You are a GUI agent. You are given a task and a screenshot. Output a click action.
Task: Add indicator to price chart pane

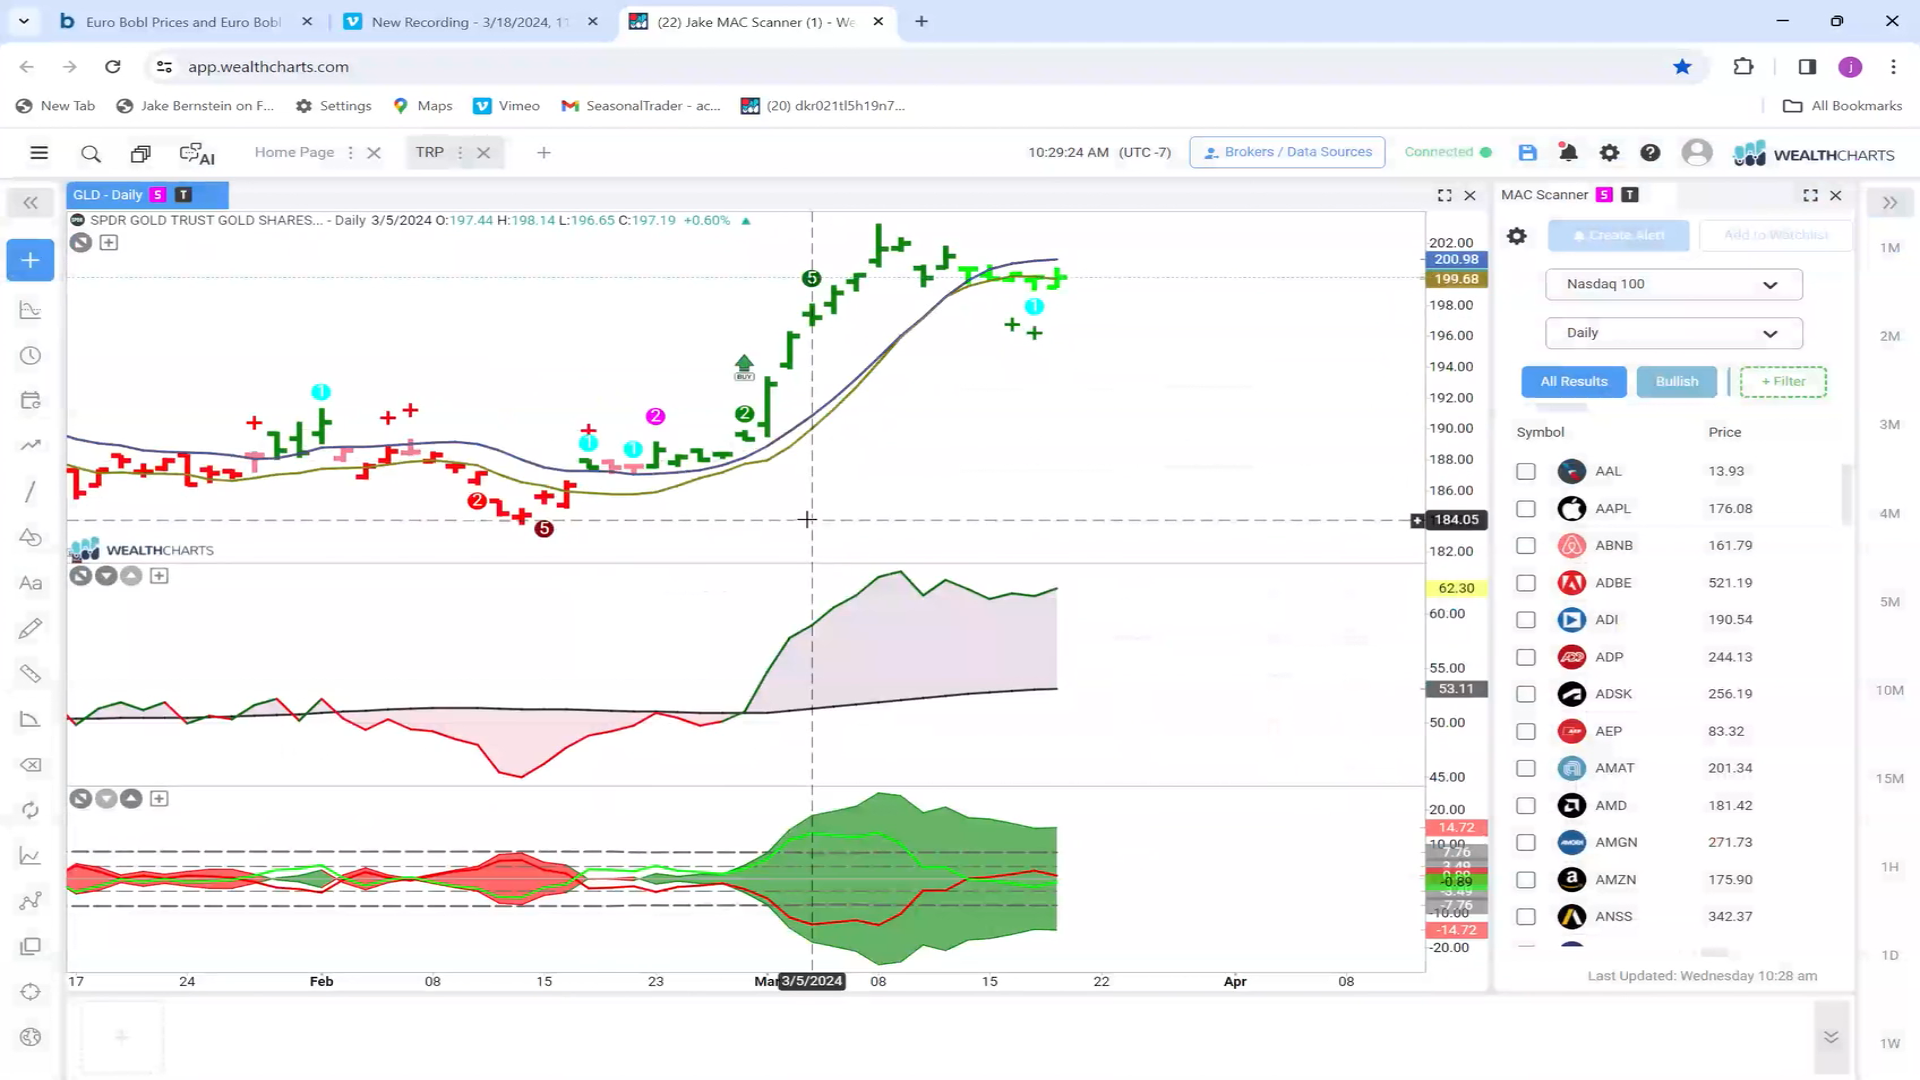coord(108,242)
